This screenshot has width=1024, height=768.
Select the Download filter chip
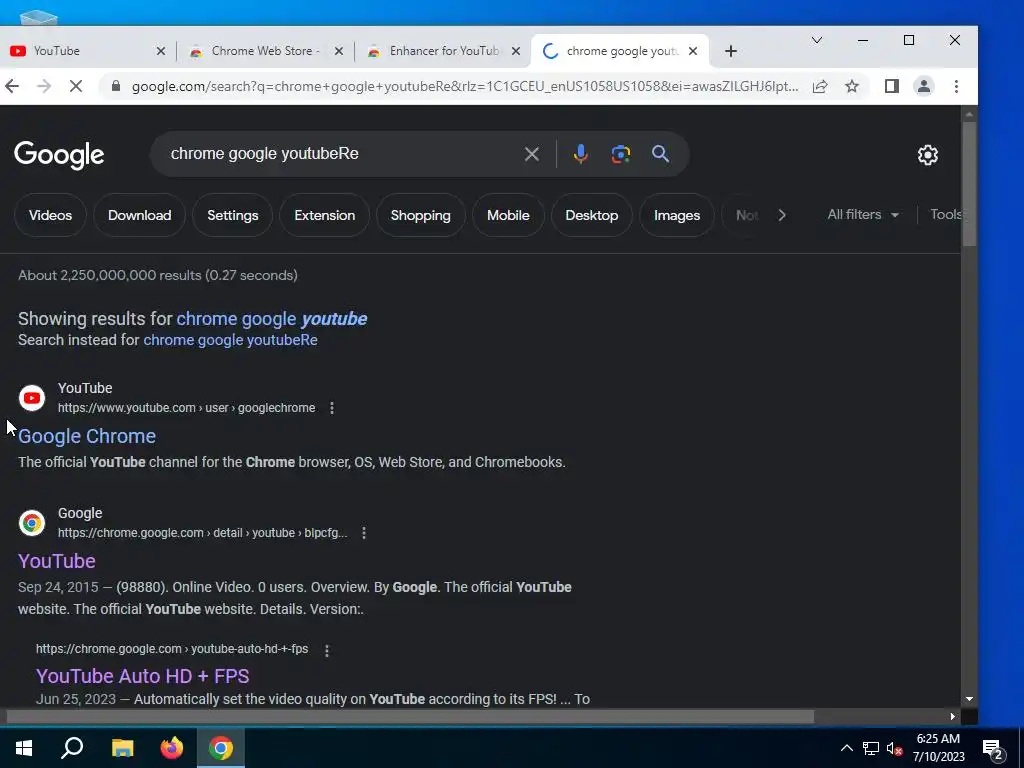pos(139,215)
